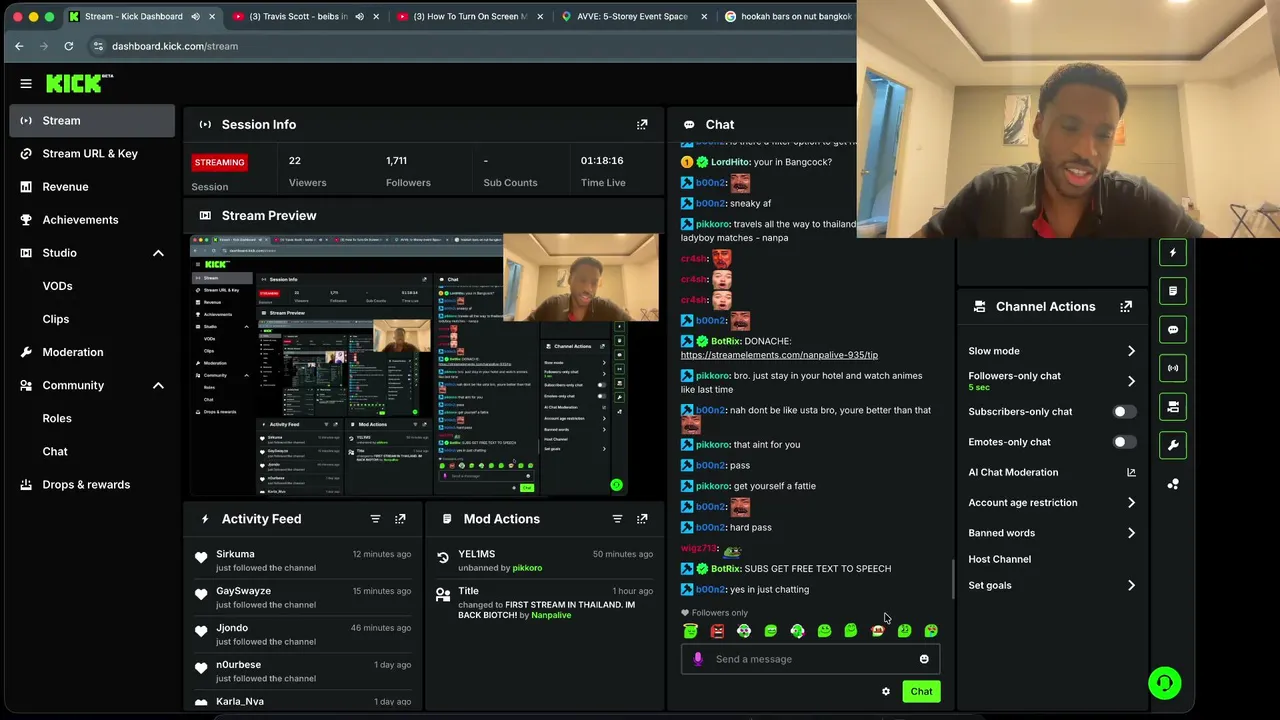Collapse the Studio sidebar section
1280x720 pixels.
pos(158,253)
